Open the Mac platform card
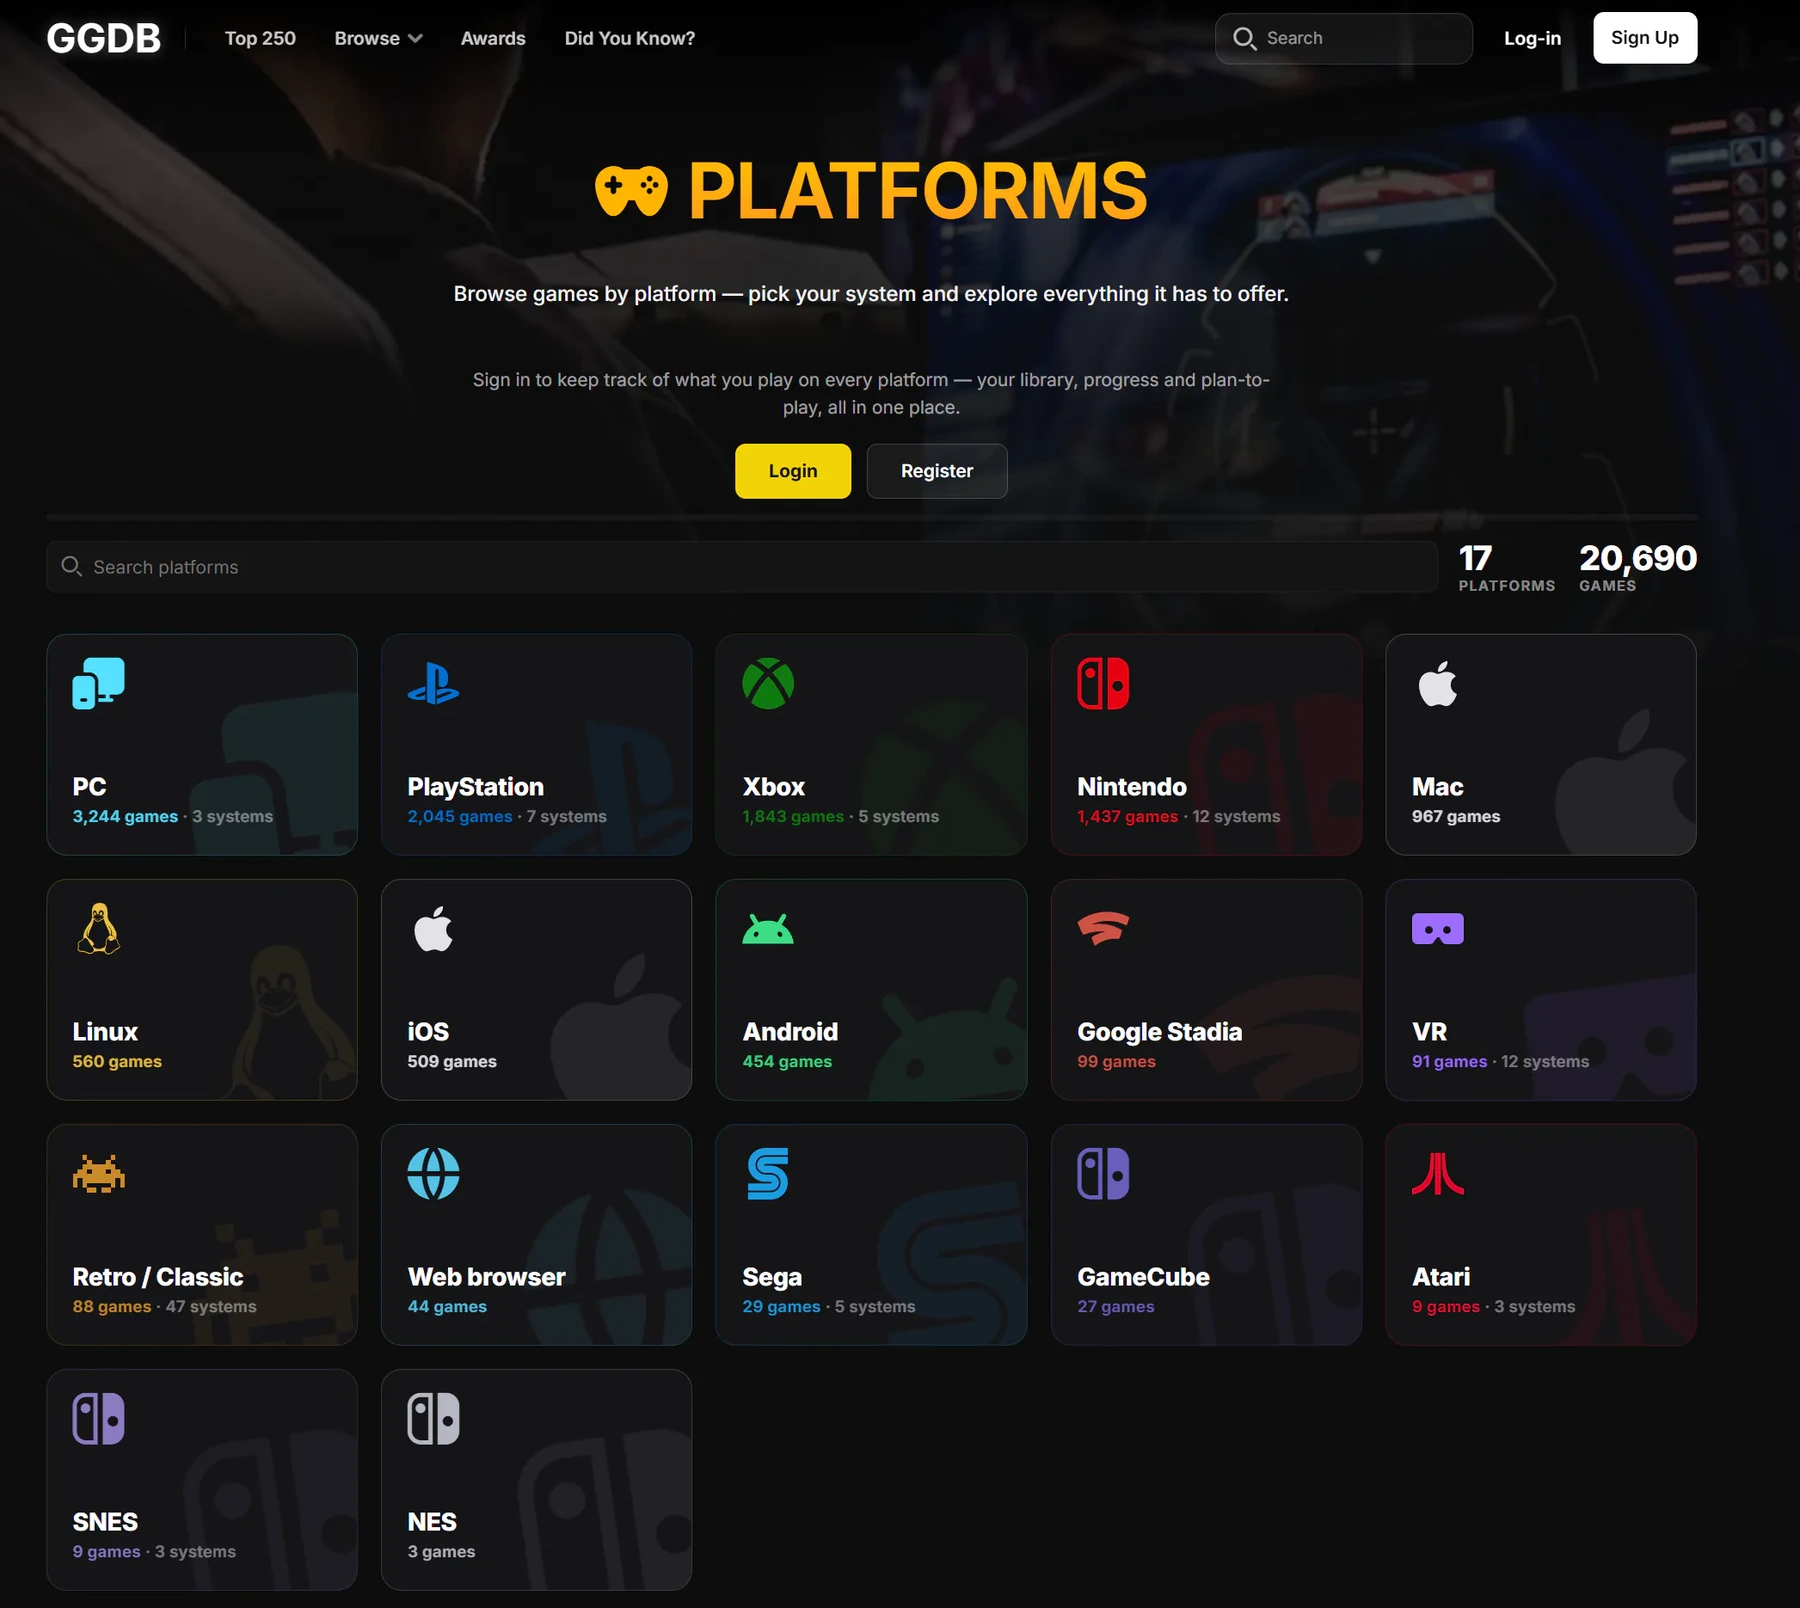 (x=1541, y=744)
